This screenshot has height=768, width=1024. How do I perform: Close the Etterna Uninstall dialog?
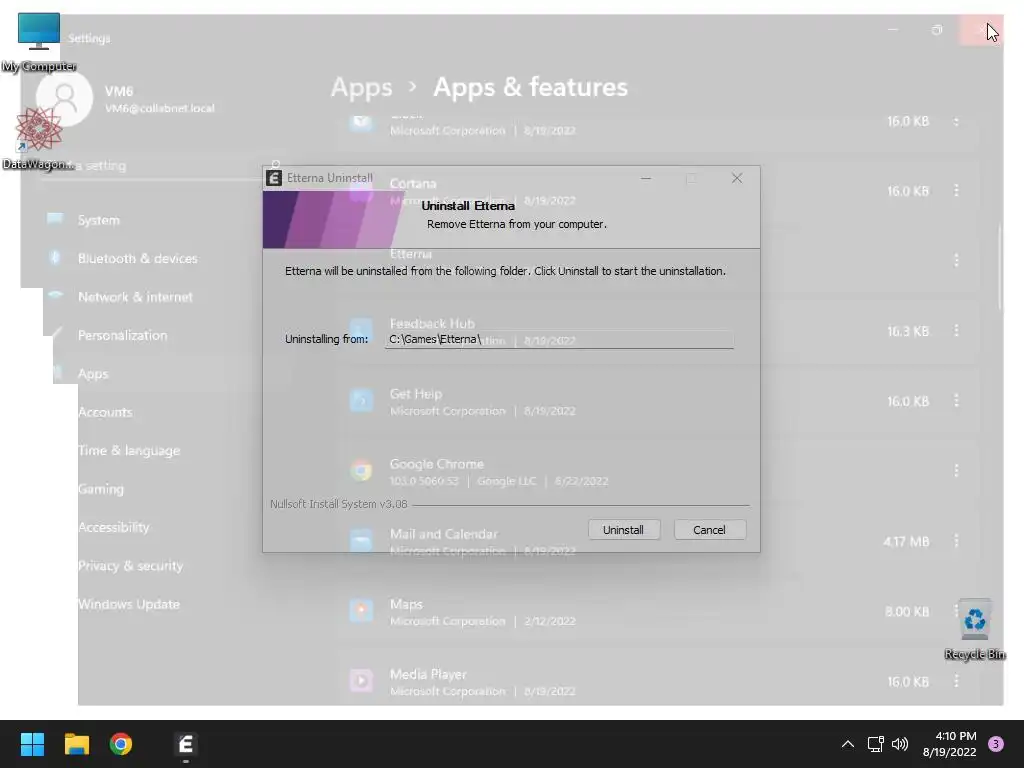[737, 178]
